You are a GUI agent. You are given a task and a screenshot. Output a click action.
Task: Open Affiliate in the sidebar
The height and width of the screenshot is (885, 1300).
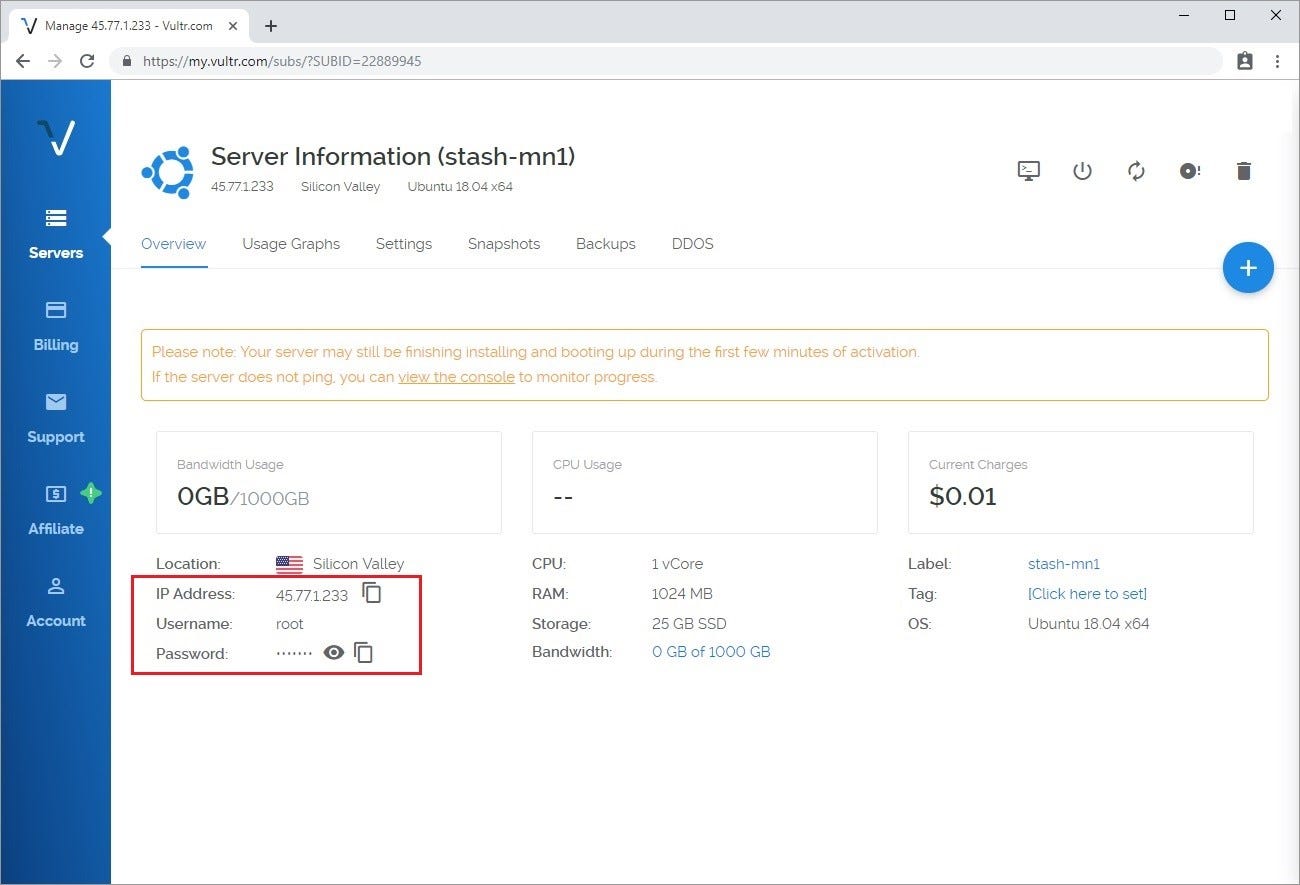point(56,511)
